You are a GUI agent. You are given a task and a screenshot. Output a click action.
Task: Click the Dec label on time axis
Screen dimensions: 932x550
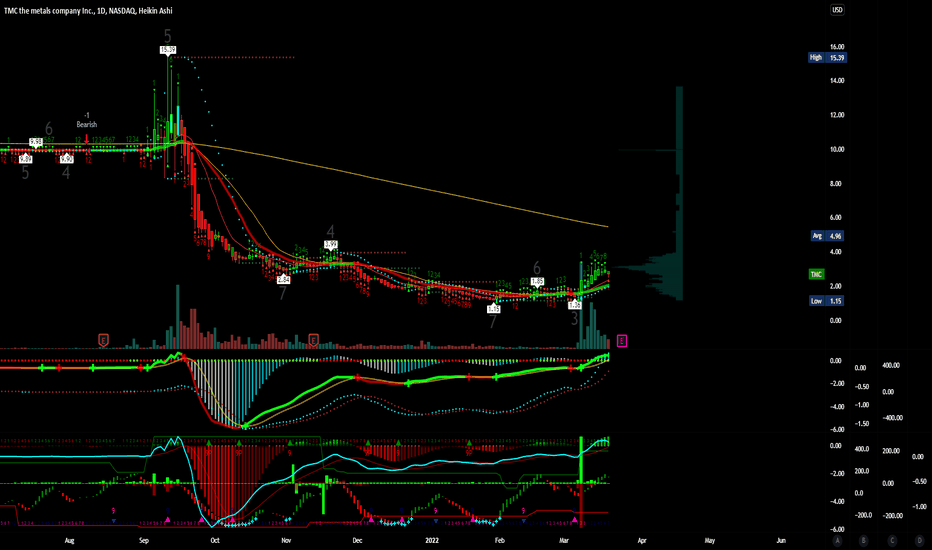pos(357,540)
